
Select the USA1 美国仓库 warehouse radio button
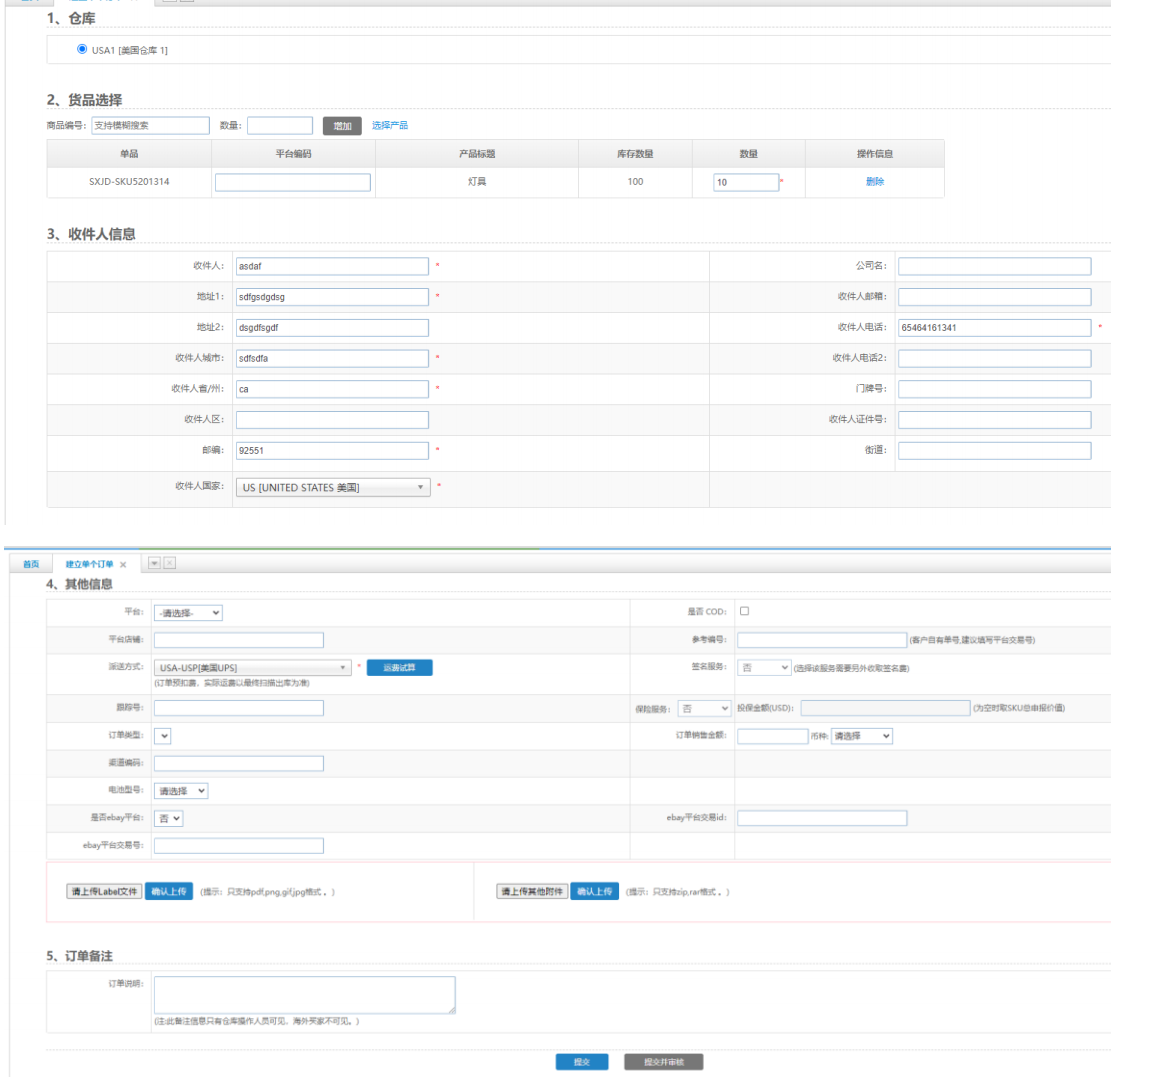82,49
